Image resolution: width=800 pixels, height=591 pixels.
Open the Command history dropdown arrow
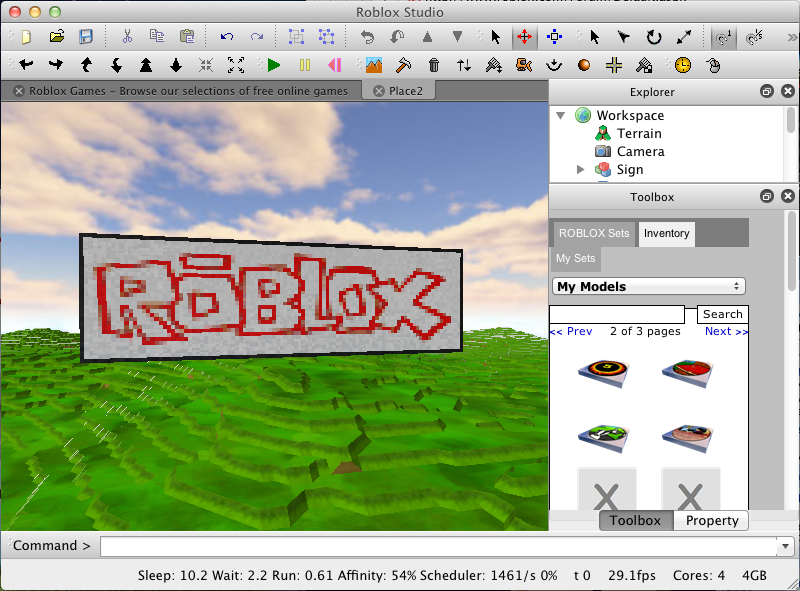[785, 547]
